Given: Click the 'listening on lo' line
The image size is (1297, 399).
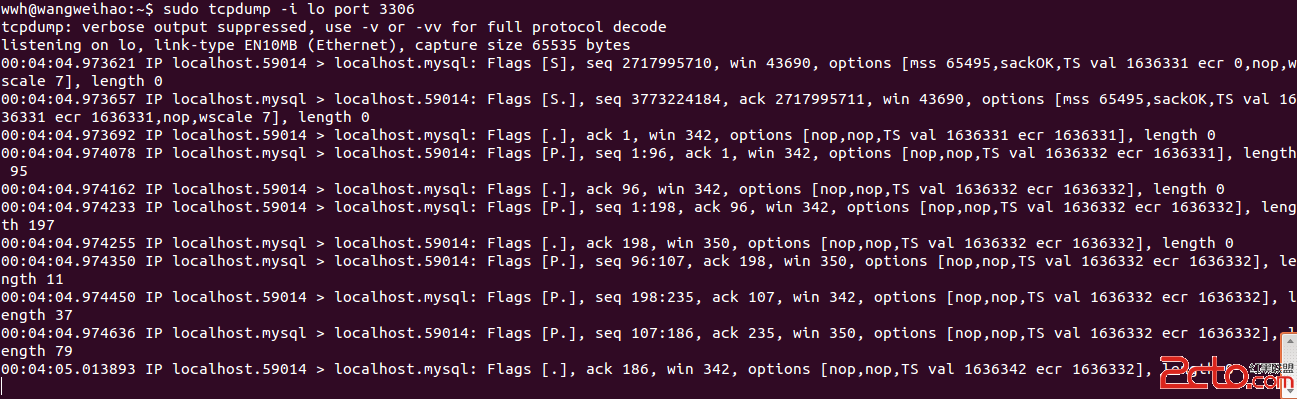Looking at the screenshot, I should coord(316,45).
